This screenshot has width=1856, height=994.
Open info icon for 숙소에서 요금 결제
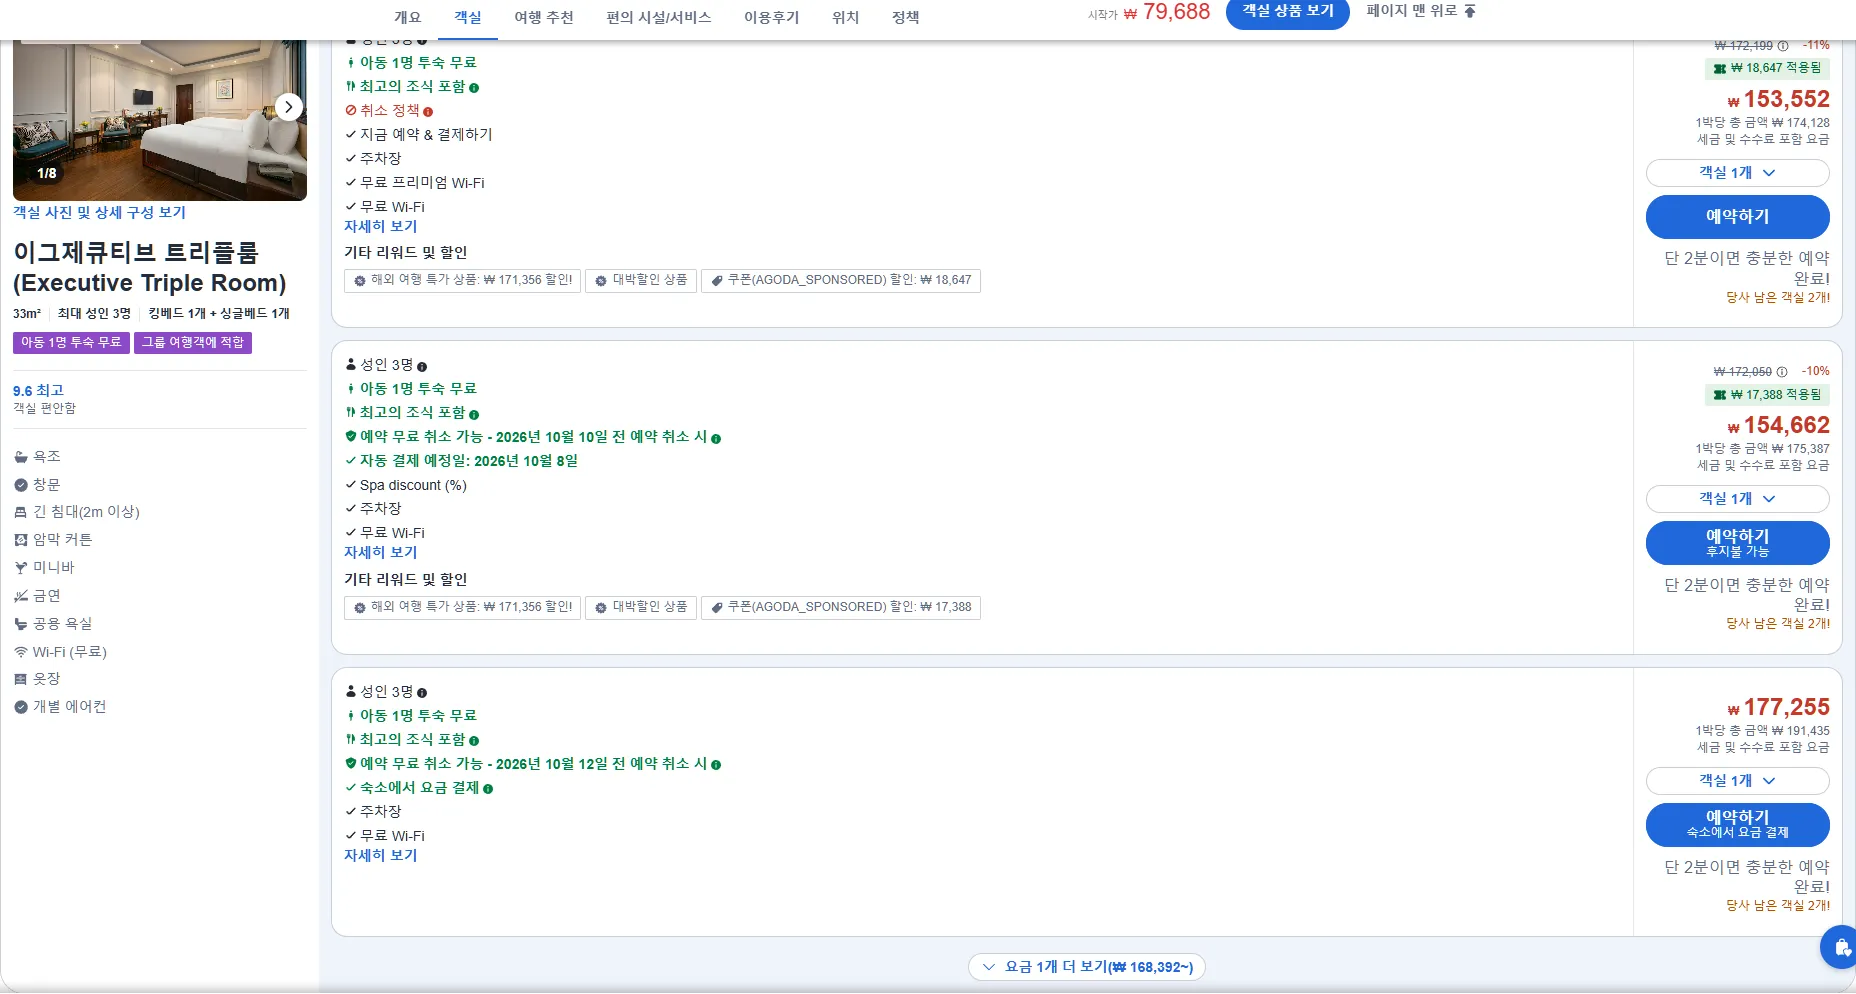point(488,789)
